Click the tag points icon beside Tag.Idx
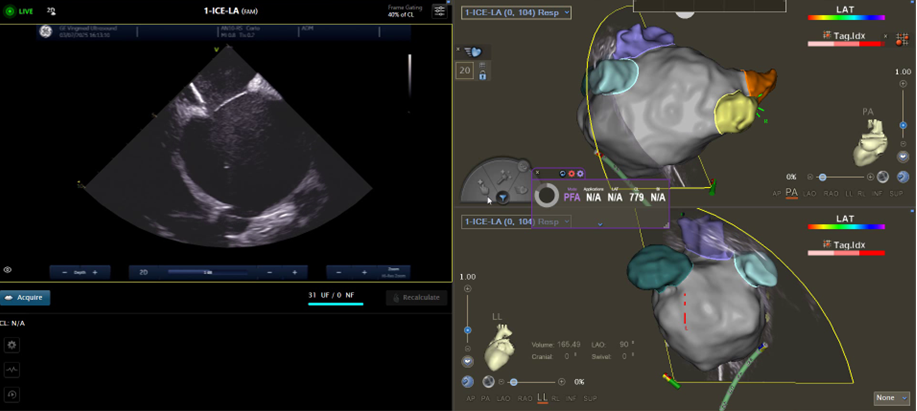 coord(906,40)
